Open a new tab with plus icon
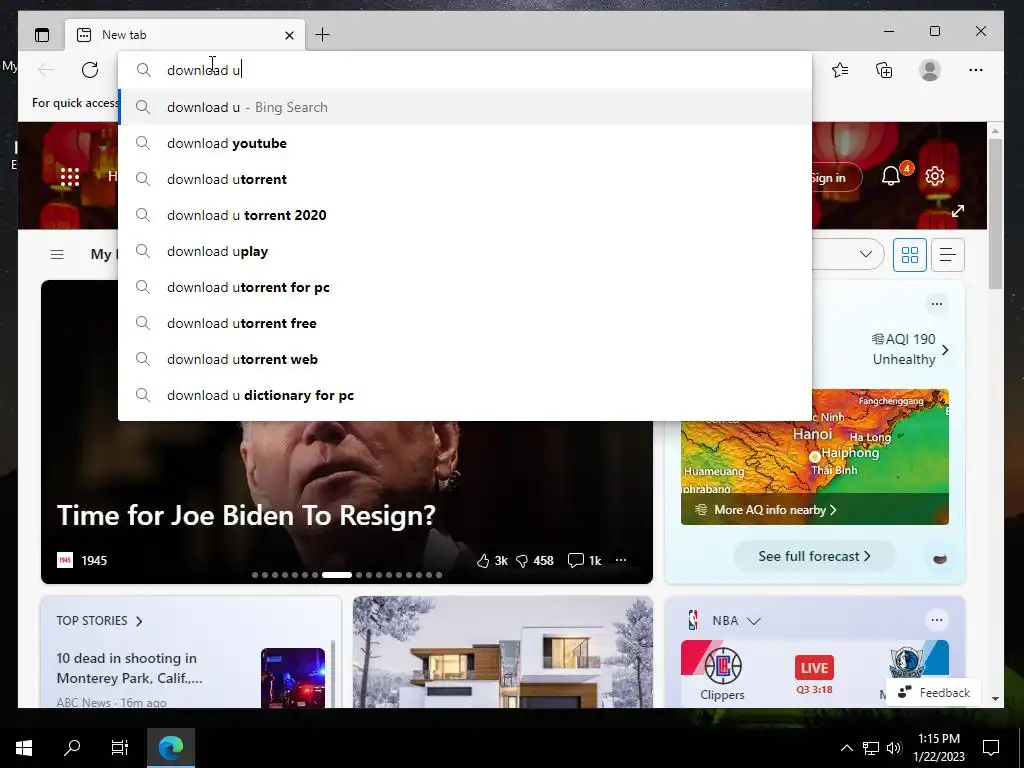The image size is (1024, 768). 323,35
